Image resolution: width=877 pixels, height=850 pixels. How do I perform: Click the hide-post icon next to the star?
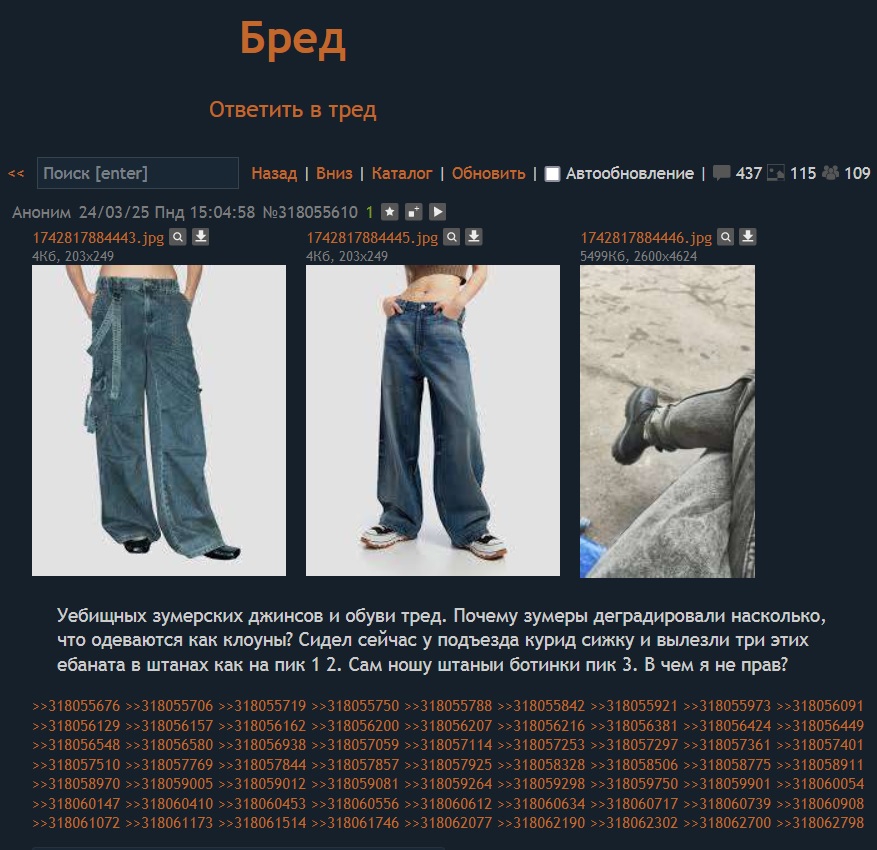point(413,212)
